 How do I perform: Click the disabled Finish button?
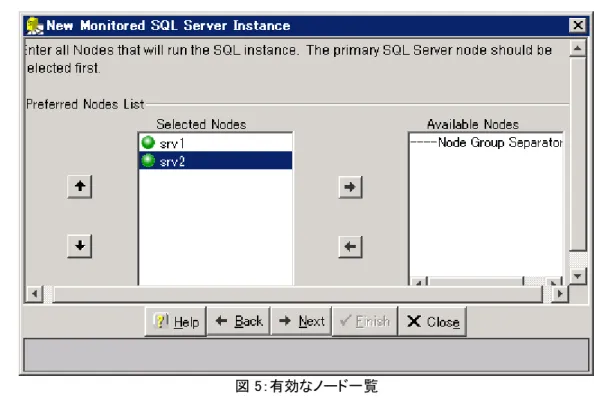pyautogui.click(x=365, y=322)
